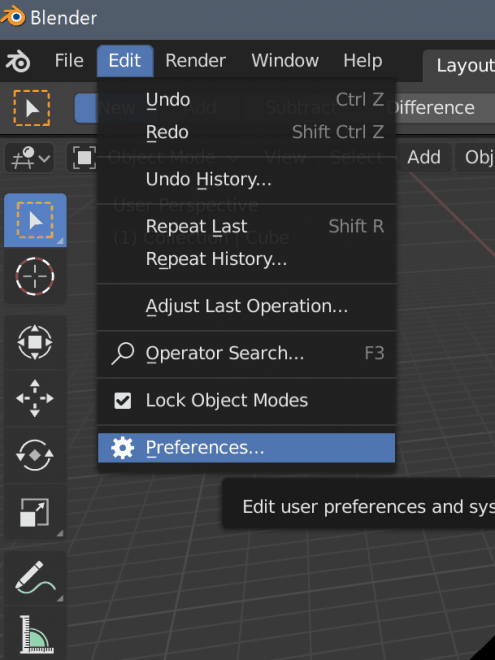Click the object mode icon selector

pos(84,158)
